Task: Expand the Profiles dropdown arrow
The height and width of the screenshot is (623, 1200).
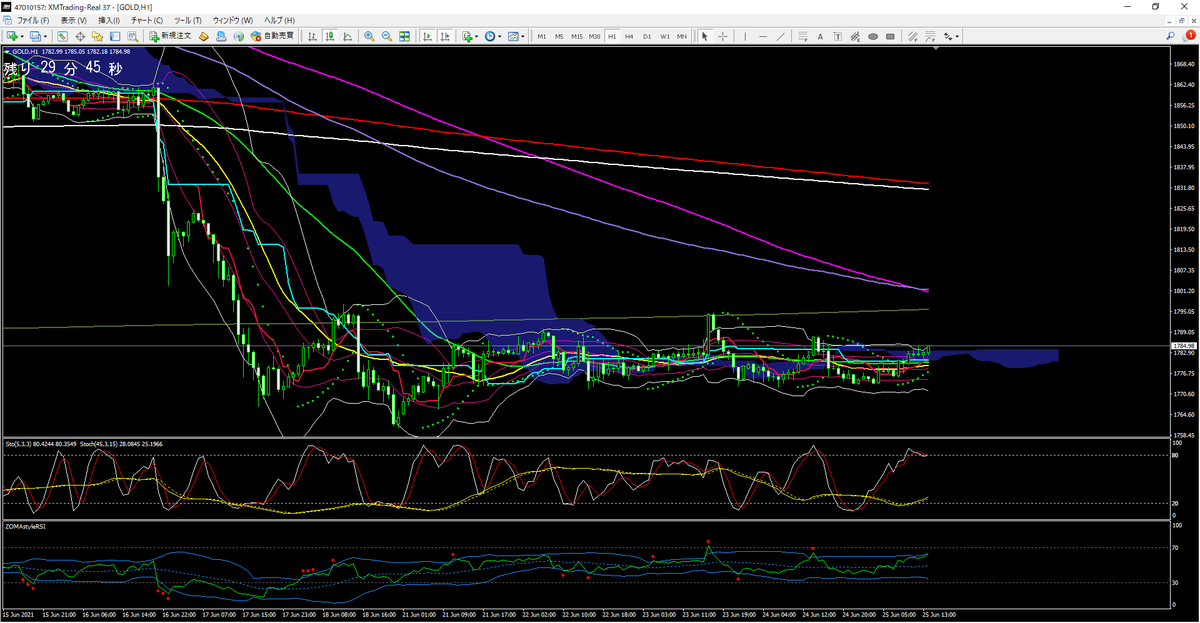Action: 47,36
